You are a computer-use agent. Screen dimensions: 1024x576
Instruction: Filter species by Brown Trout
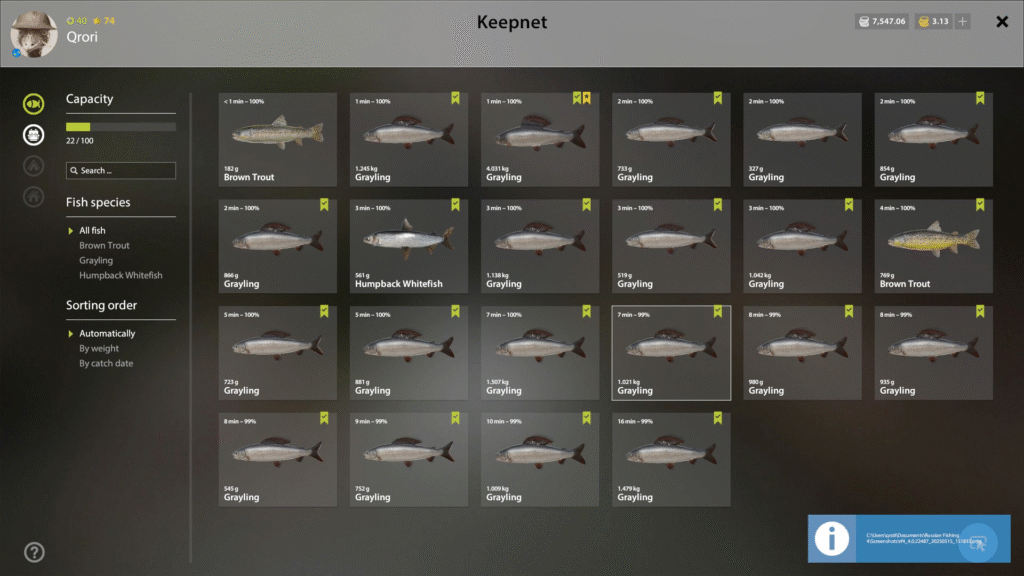coord(104,246)
